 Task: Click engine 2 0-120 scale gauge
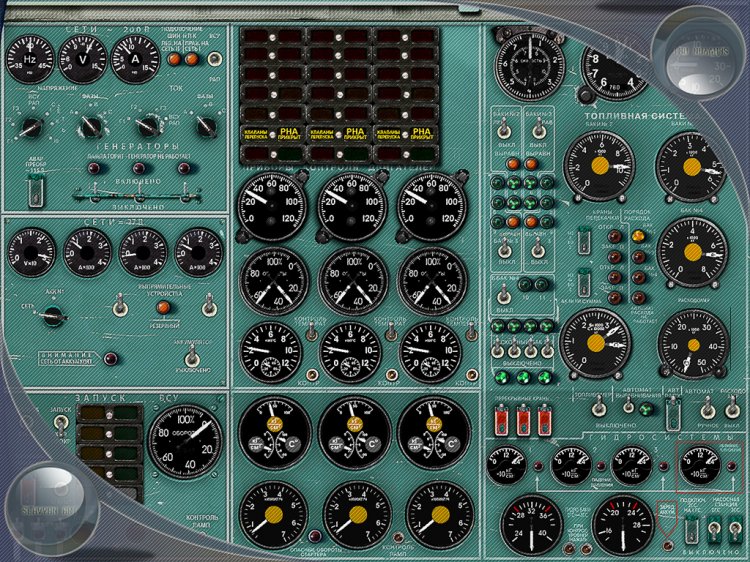tap(352, 206)
